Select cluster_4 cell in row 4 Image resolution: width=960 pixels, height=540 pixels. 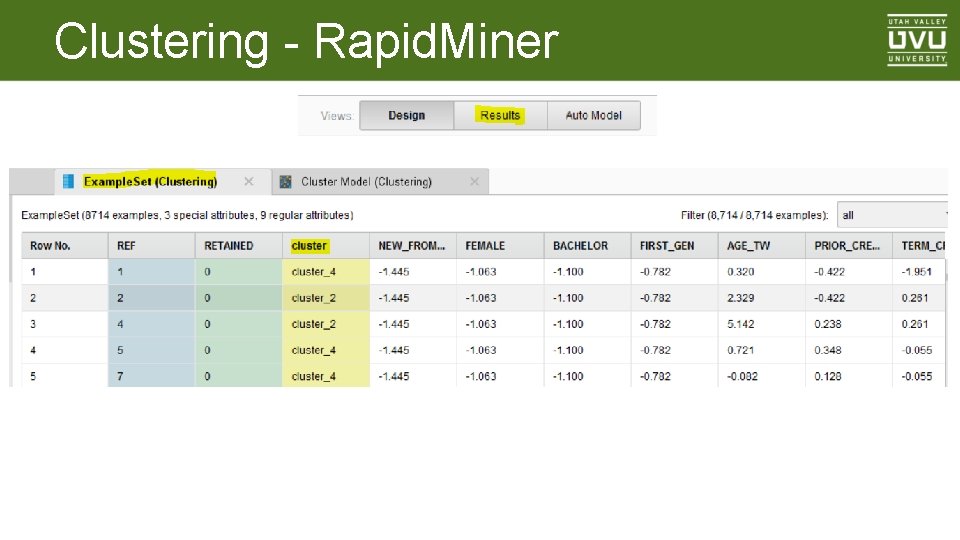[326, 350]
